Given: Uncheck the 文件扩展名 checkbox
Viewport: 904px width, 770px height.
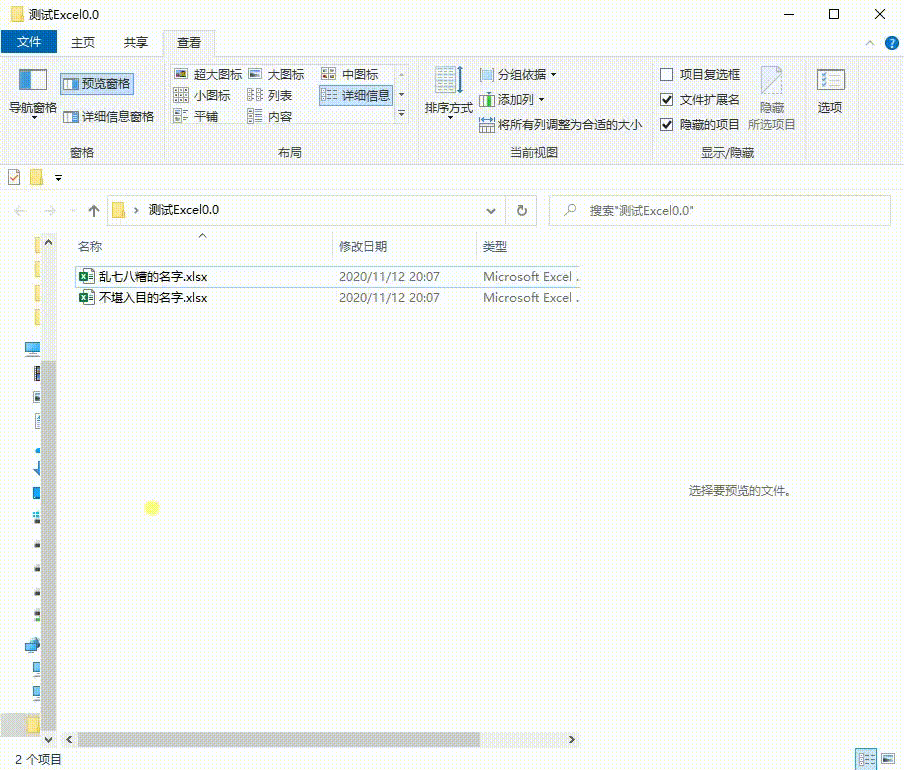Looking at the screenshot, I should click(666, 100).
